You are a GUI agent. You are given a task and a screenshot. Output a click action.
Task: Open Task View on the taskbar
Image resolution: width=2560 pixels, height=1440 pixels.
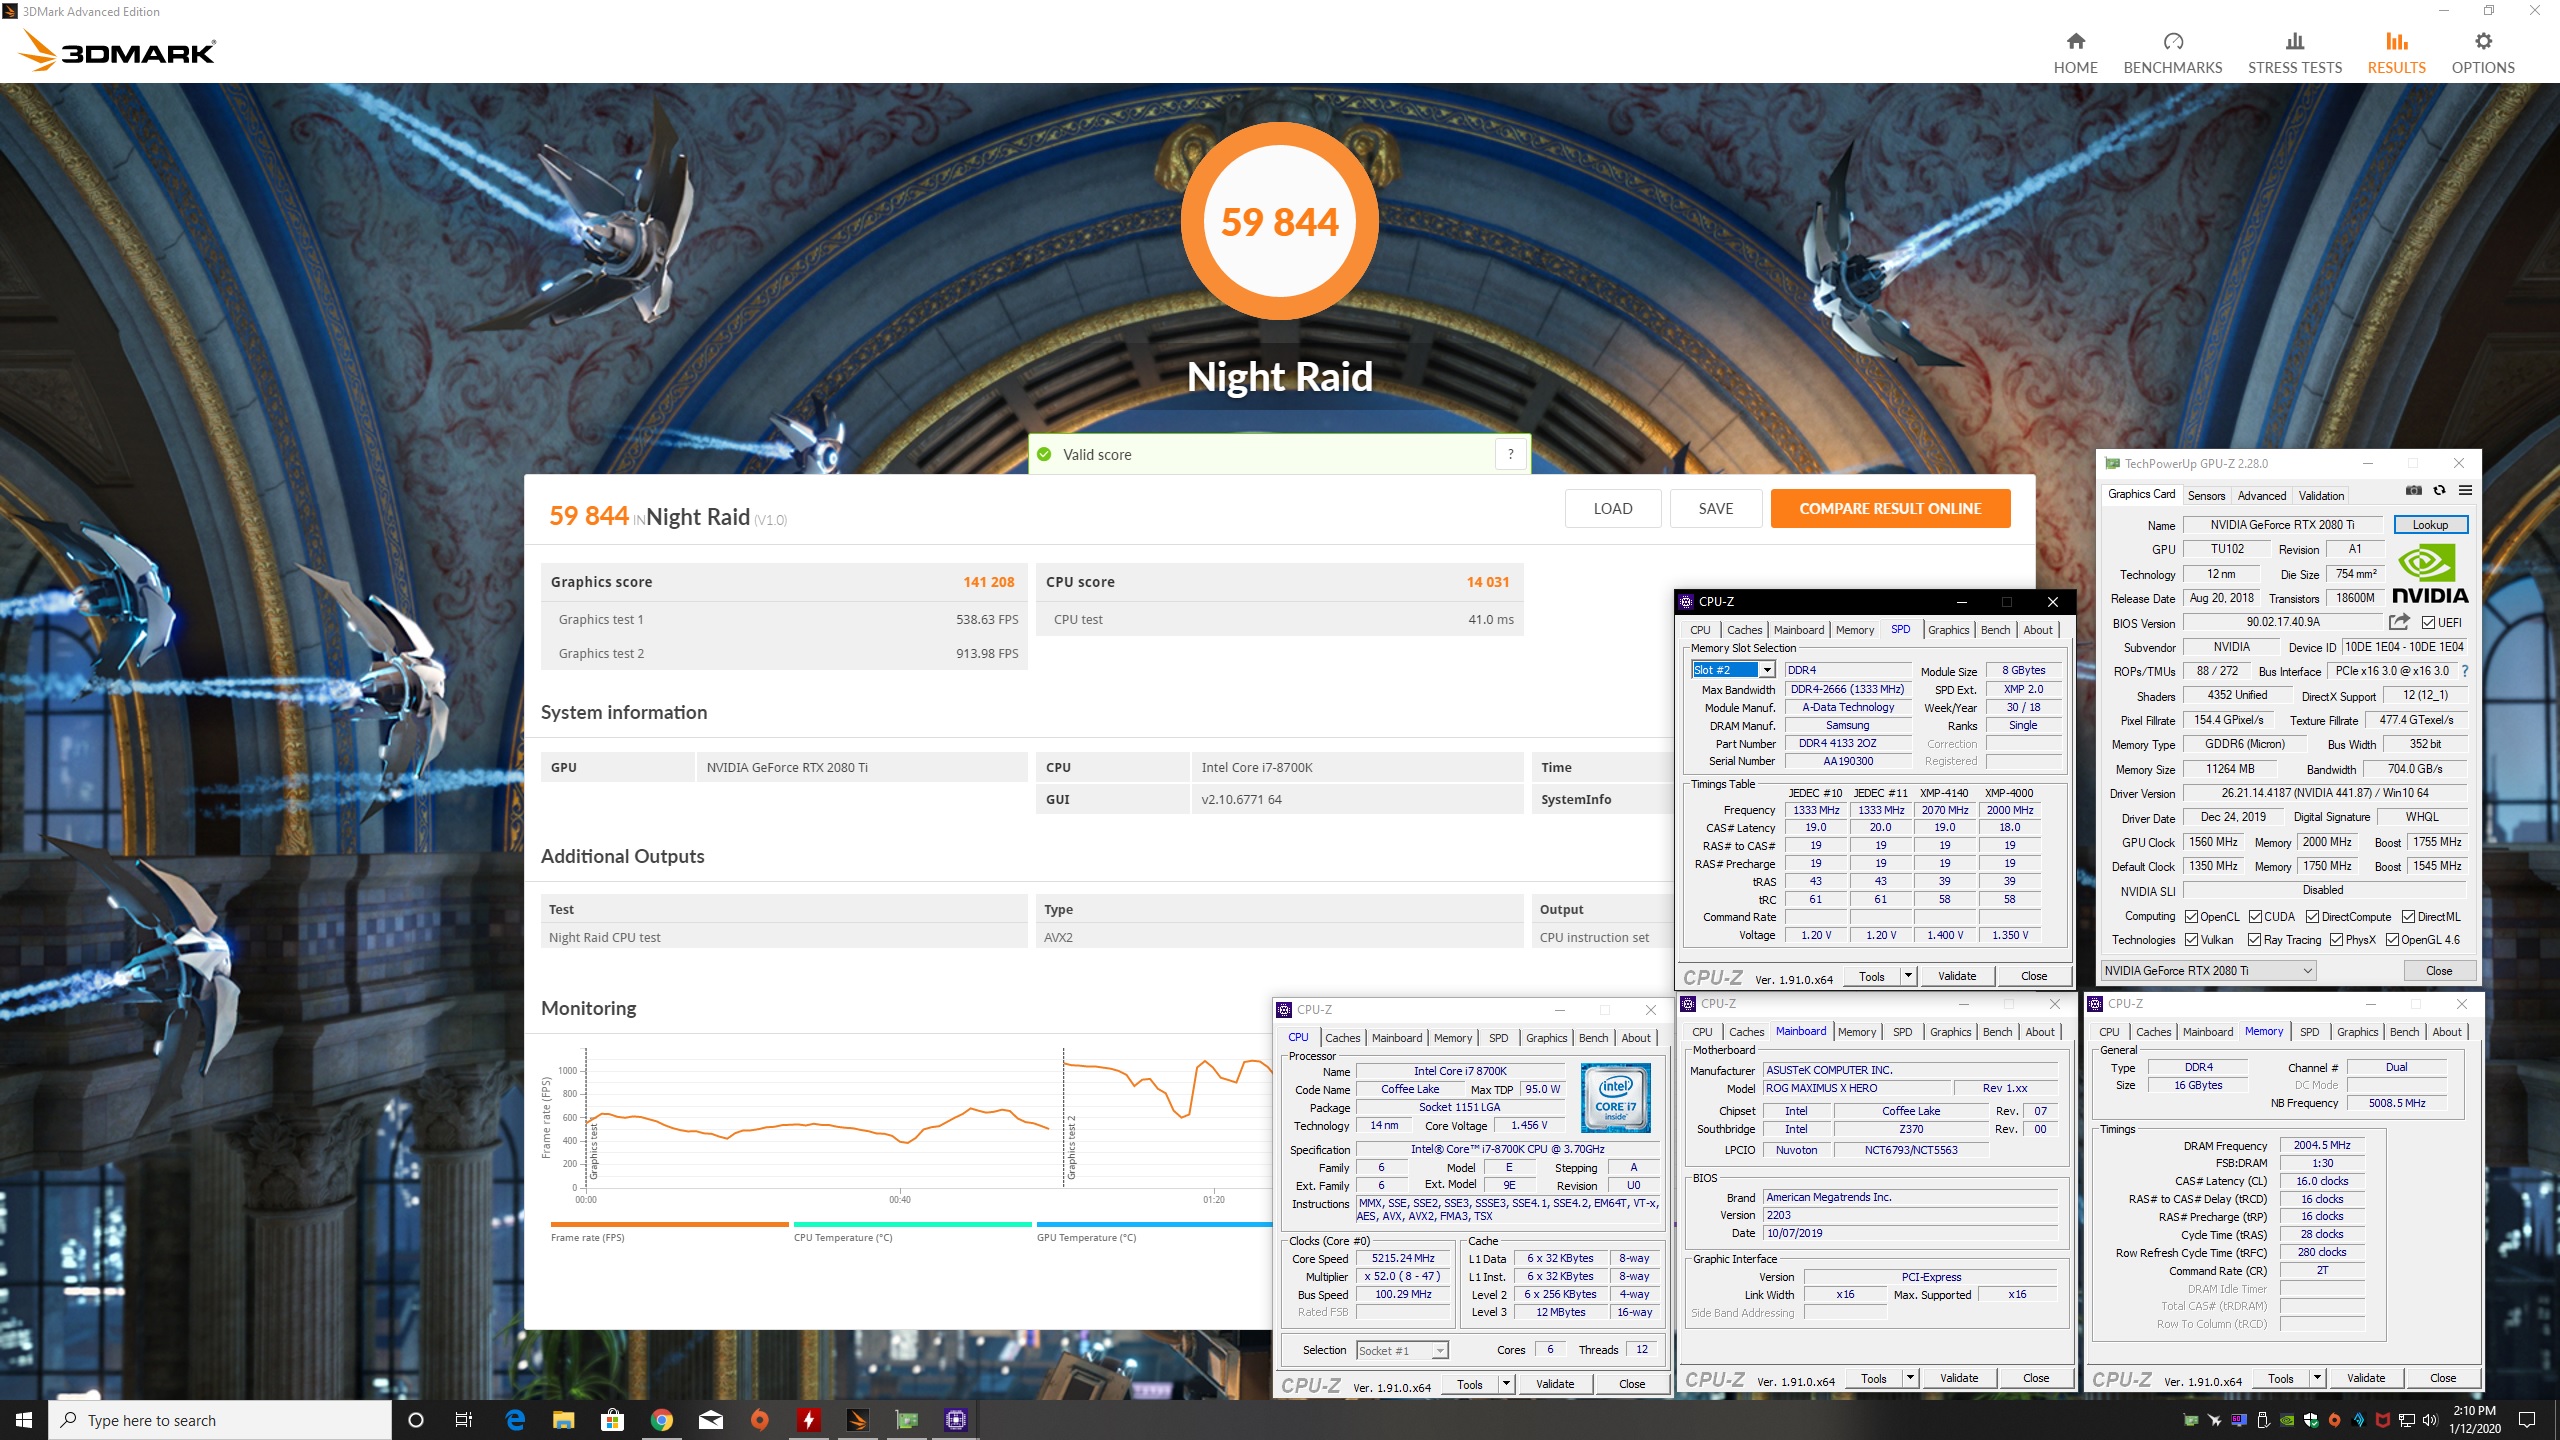463,1420
